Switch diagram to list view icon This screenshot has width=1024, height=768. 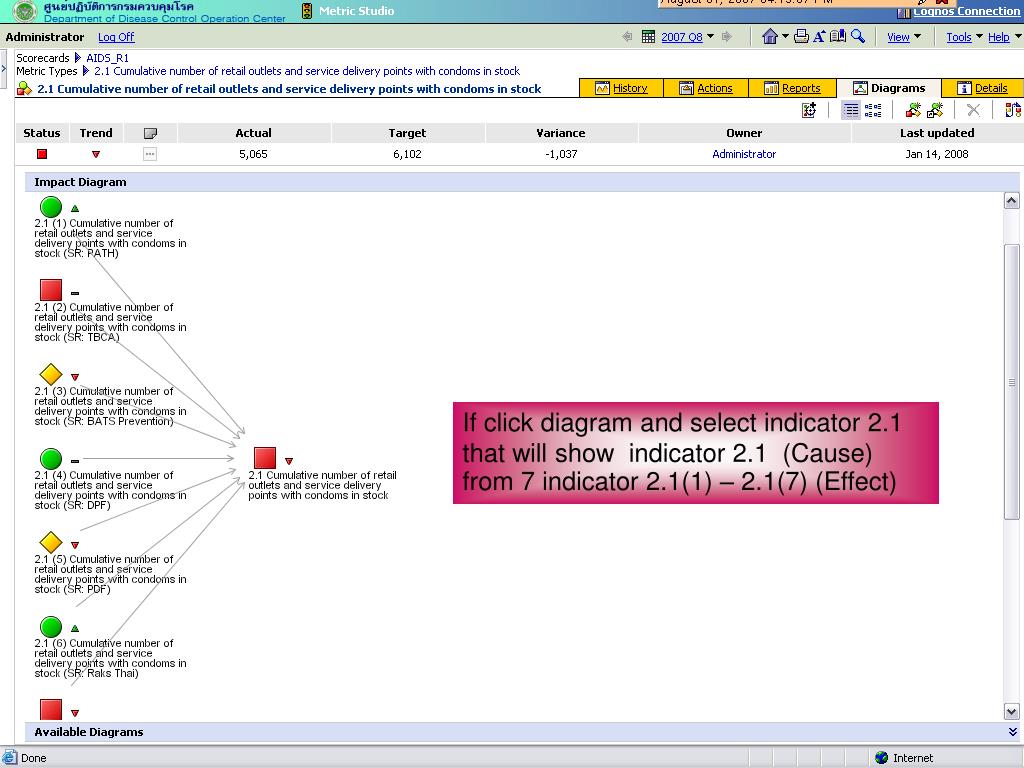(x=850, y=110)
